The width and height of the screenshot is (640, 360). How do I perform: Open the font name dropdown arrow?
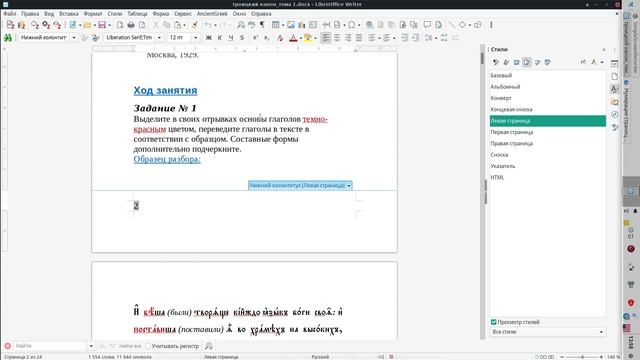click(159, 38)
